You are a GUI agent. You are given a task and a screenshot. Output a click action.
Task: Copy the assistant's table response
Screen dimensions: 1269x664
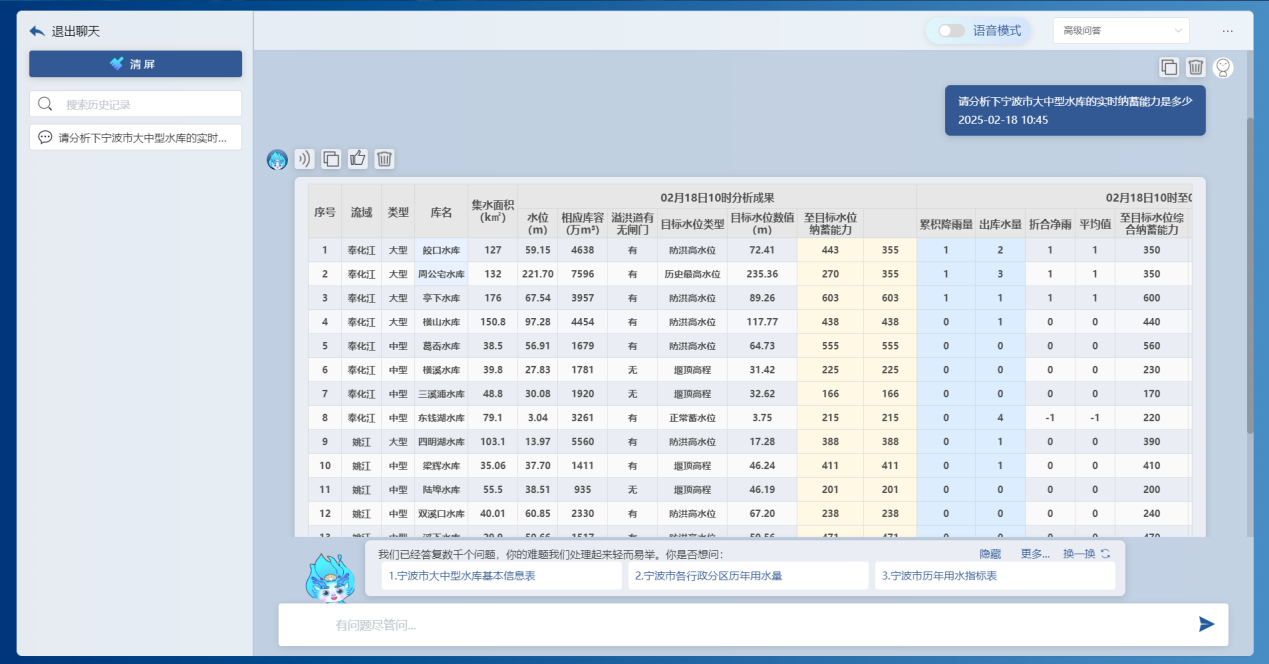tap(331, 159)
